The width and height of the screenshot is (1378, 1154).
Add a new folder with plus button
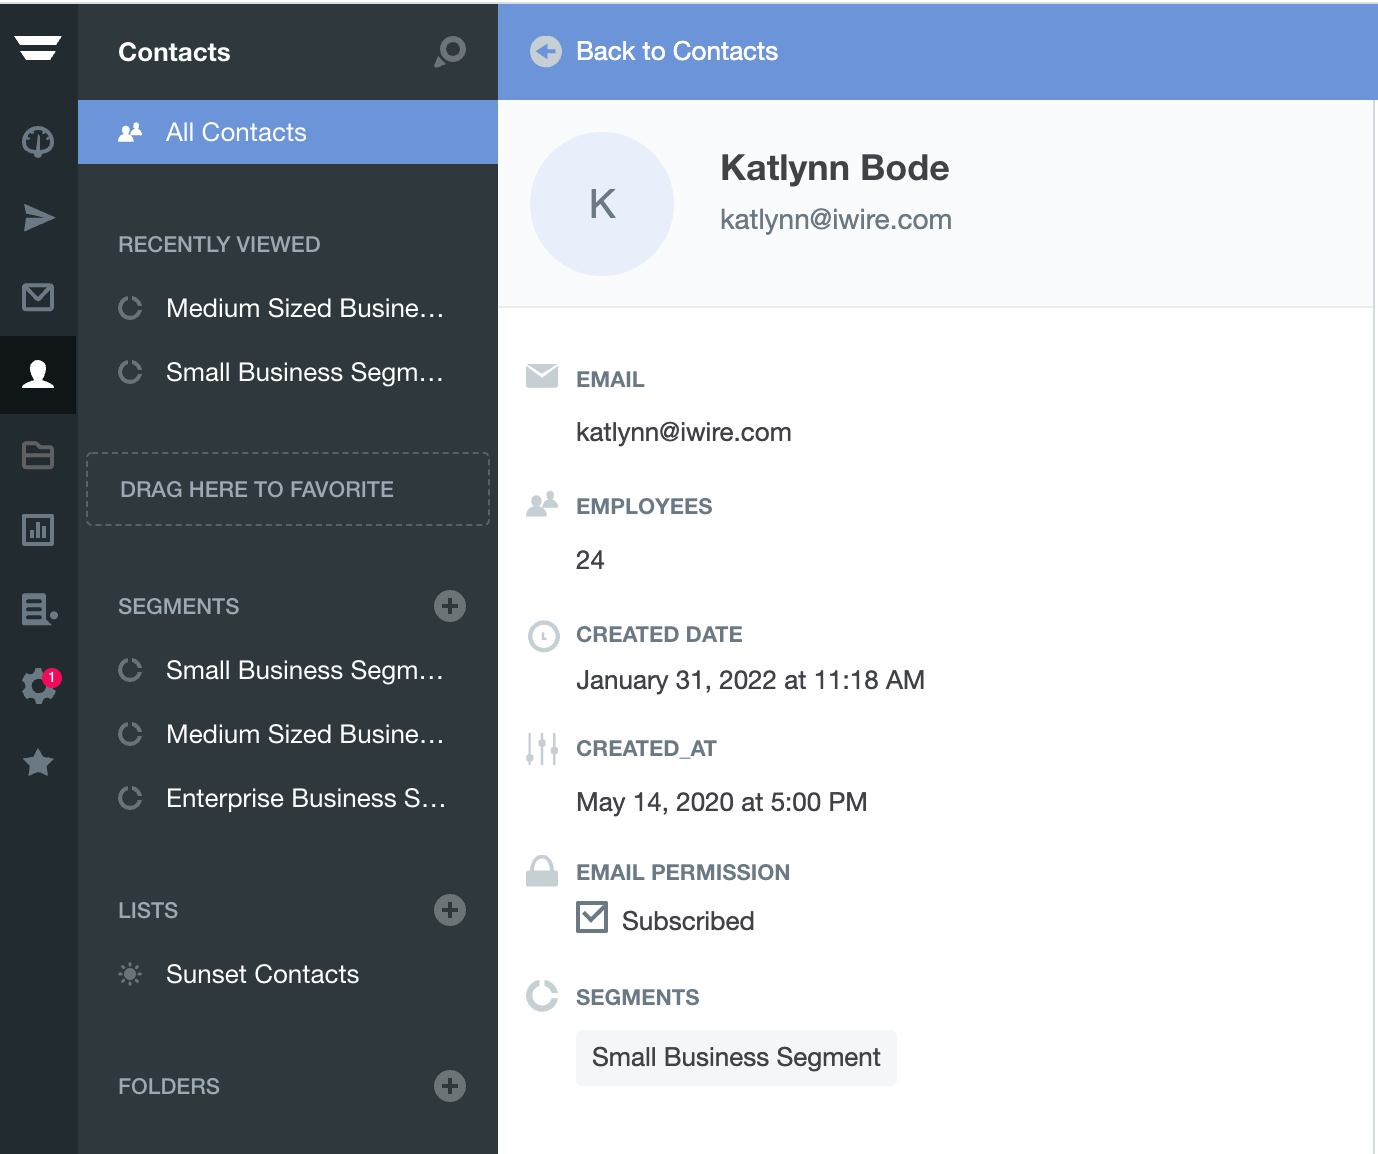click(450, 1086)
